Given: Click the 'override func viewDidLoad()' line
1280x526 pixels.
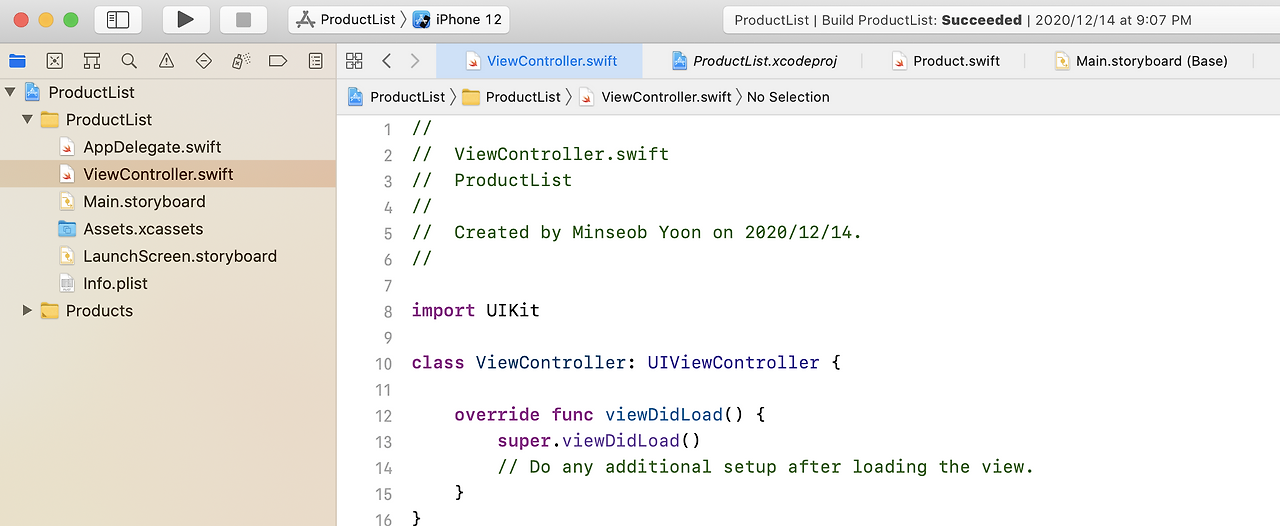Looking at the screenshot, I should click(x=609, y=414).
